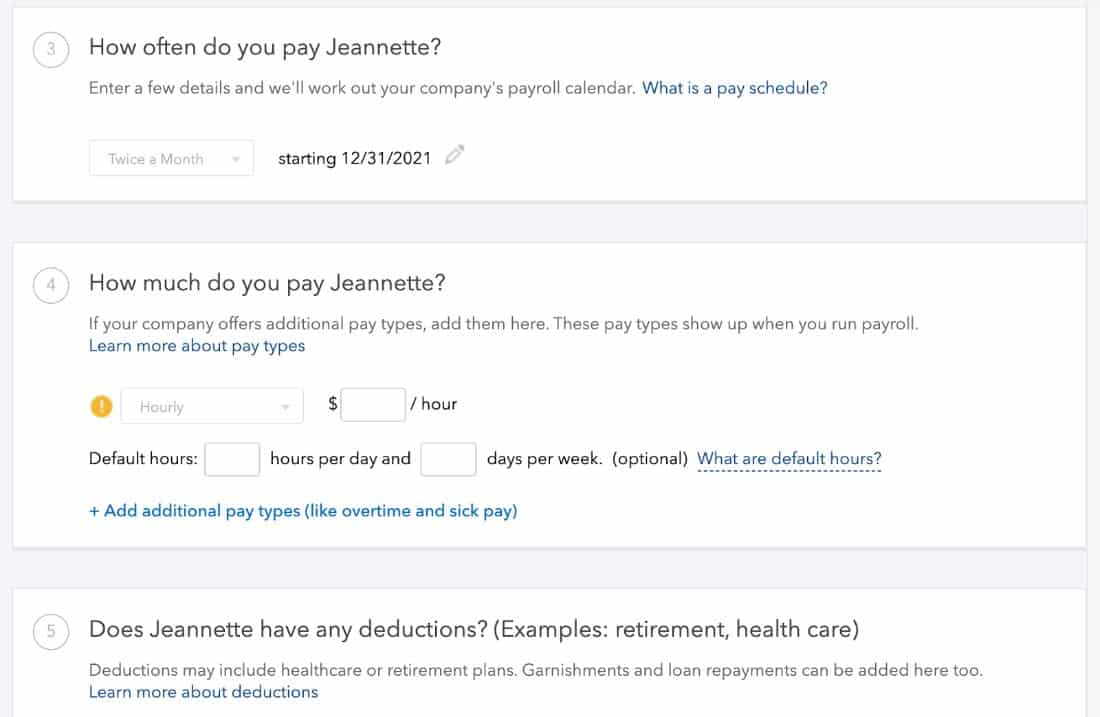Click the dollar per hour rate field
The height and width of the screenshot is (717, 1100).
(x=372, y=404)
